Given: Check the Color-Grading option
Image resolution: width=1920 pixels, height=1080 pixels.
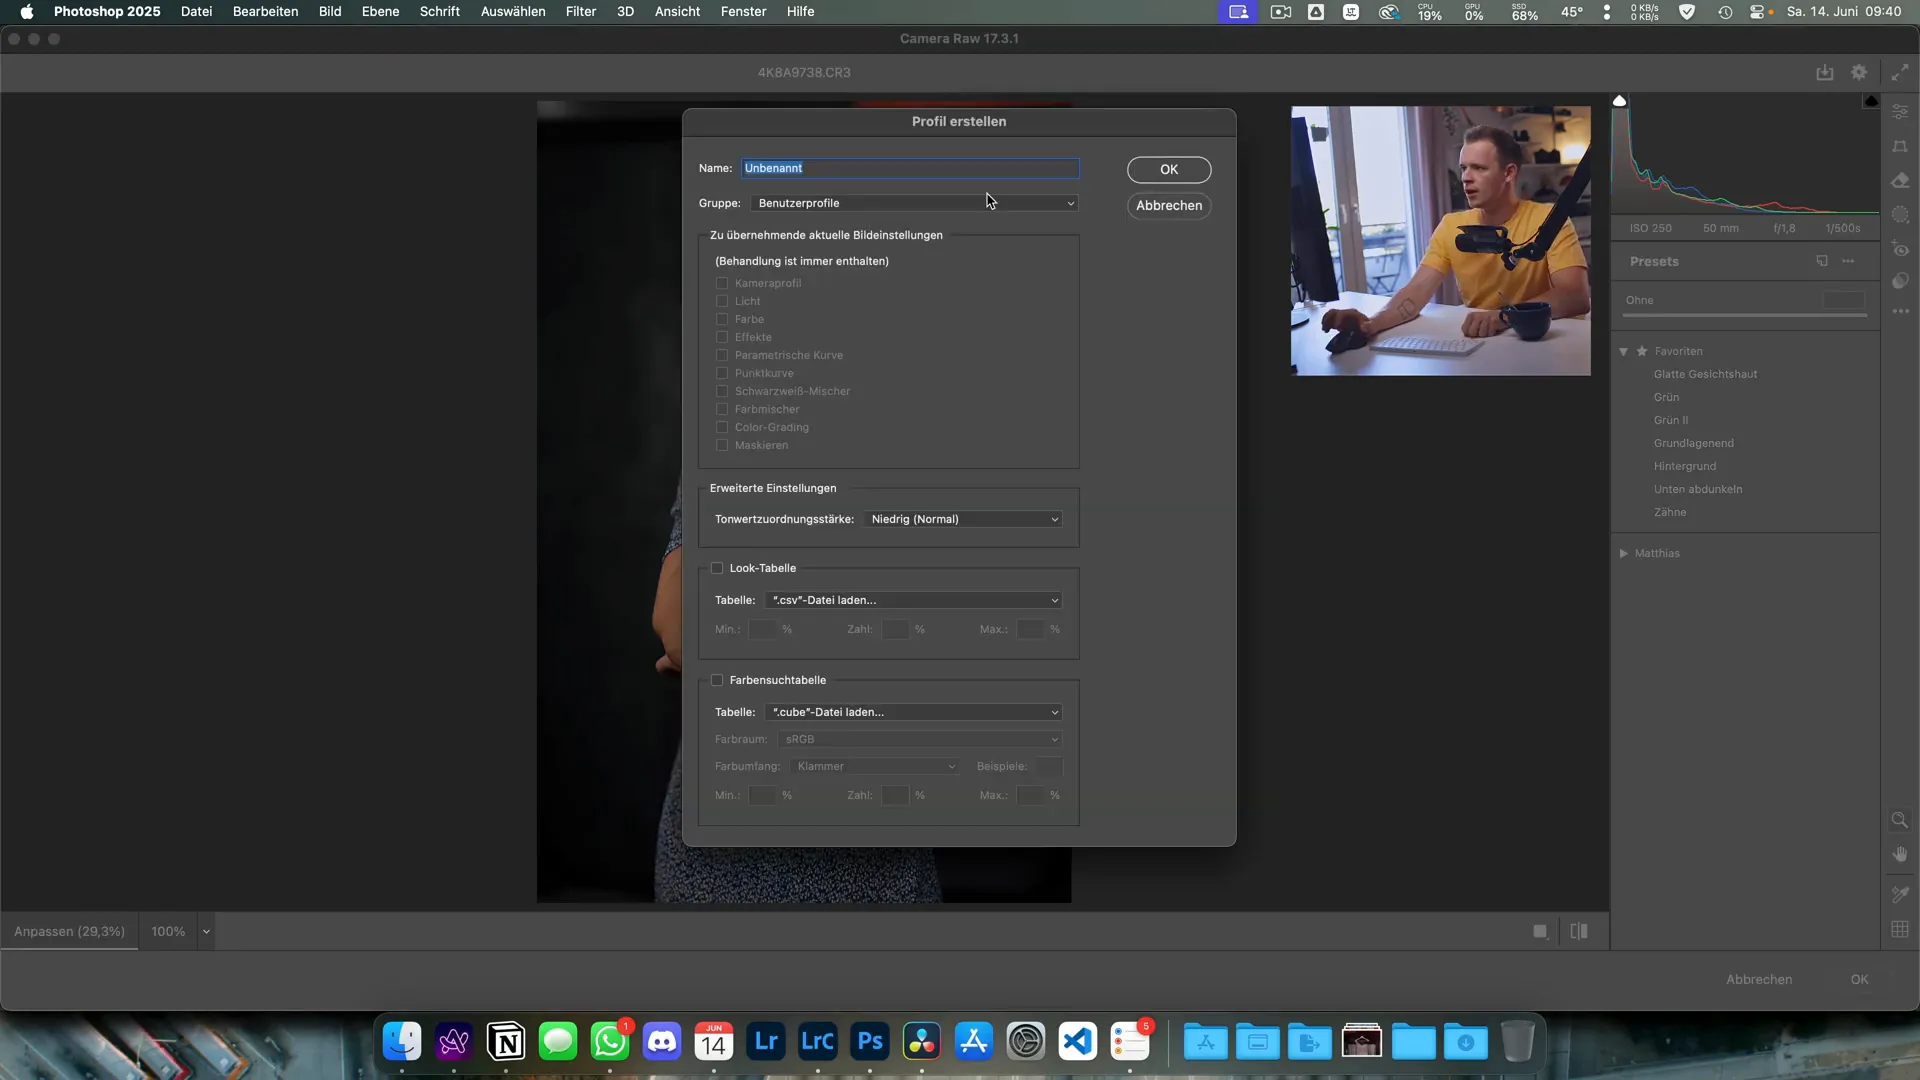Looking at the screenshot, I should pos(722,427).
